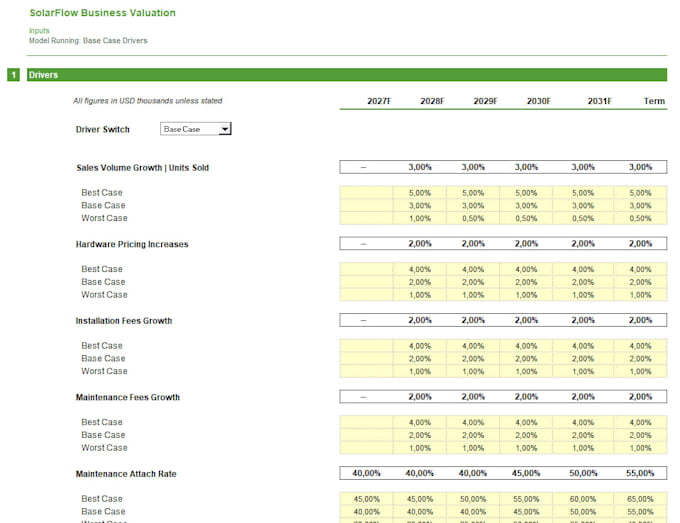Click Installation Fees Base Case 2028F cell 2,00%

419,359
